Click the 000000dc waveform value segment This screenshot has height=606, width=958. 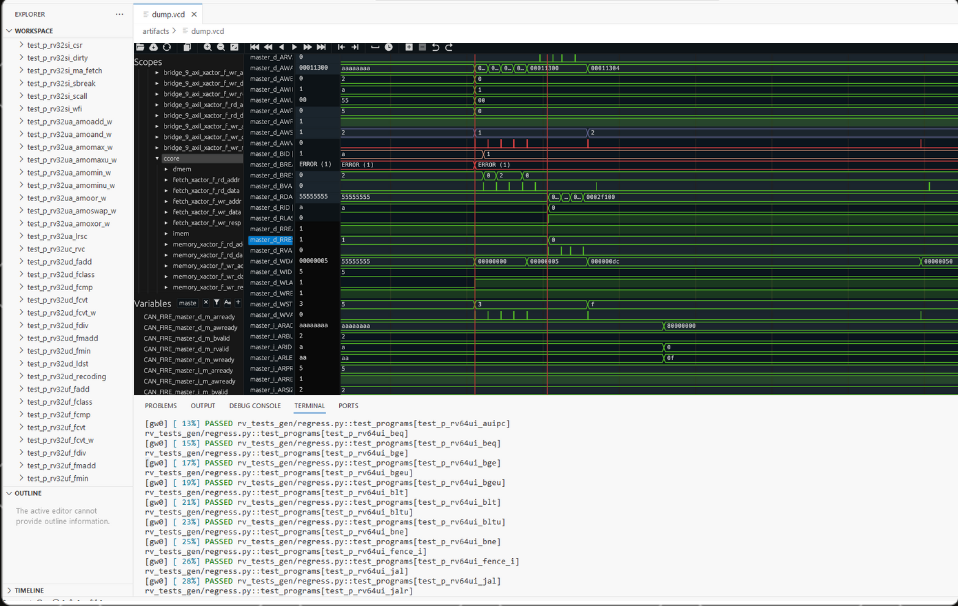605,261
